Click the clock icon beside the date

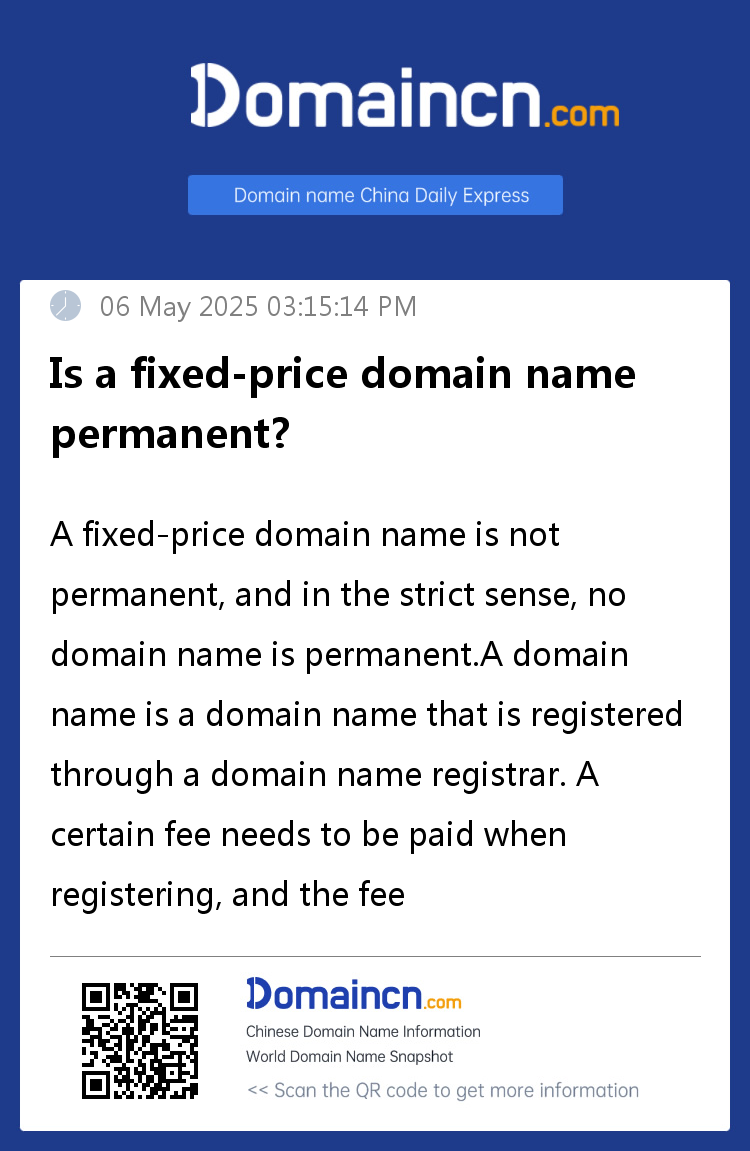point(65,306)
